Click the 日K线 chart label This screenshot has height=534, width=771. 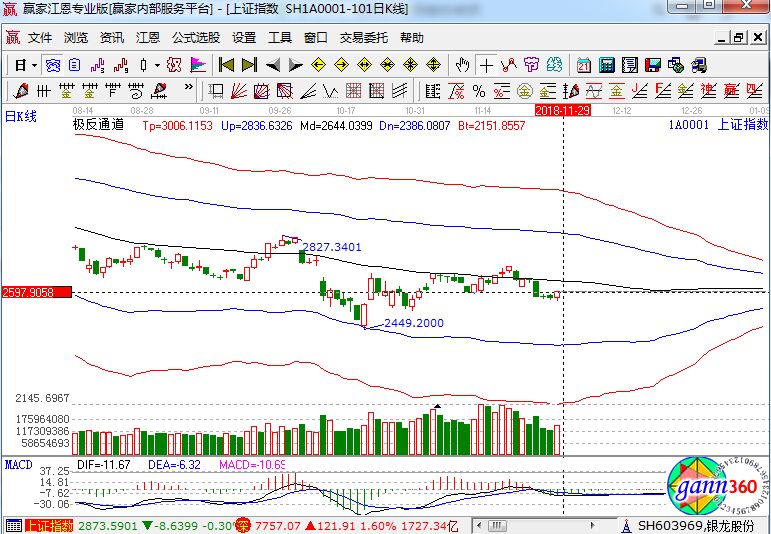[x=22, y=116]
